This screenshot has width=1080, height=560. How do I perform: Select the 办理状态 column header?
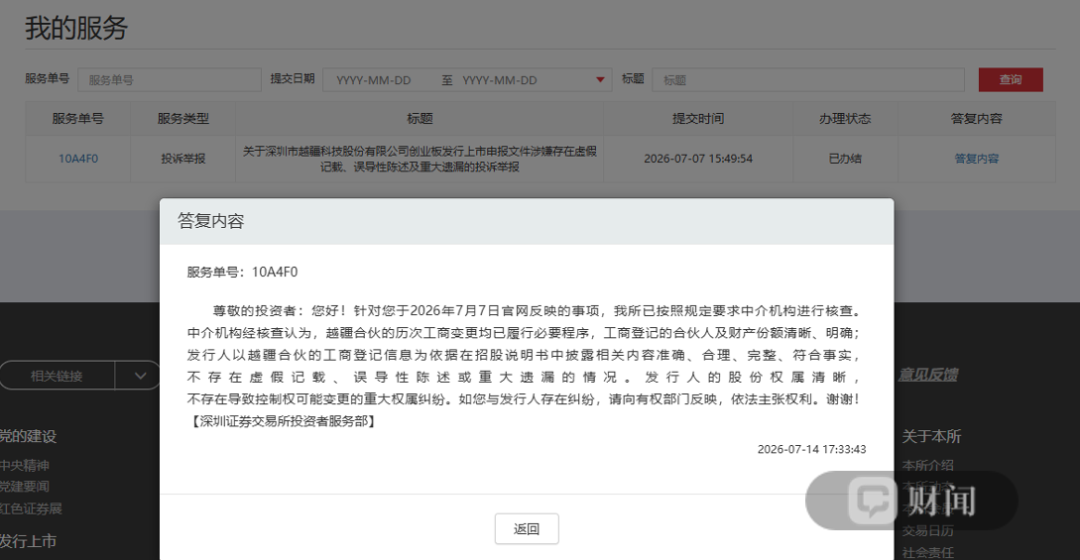[845, 118]
